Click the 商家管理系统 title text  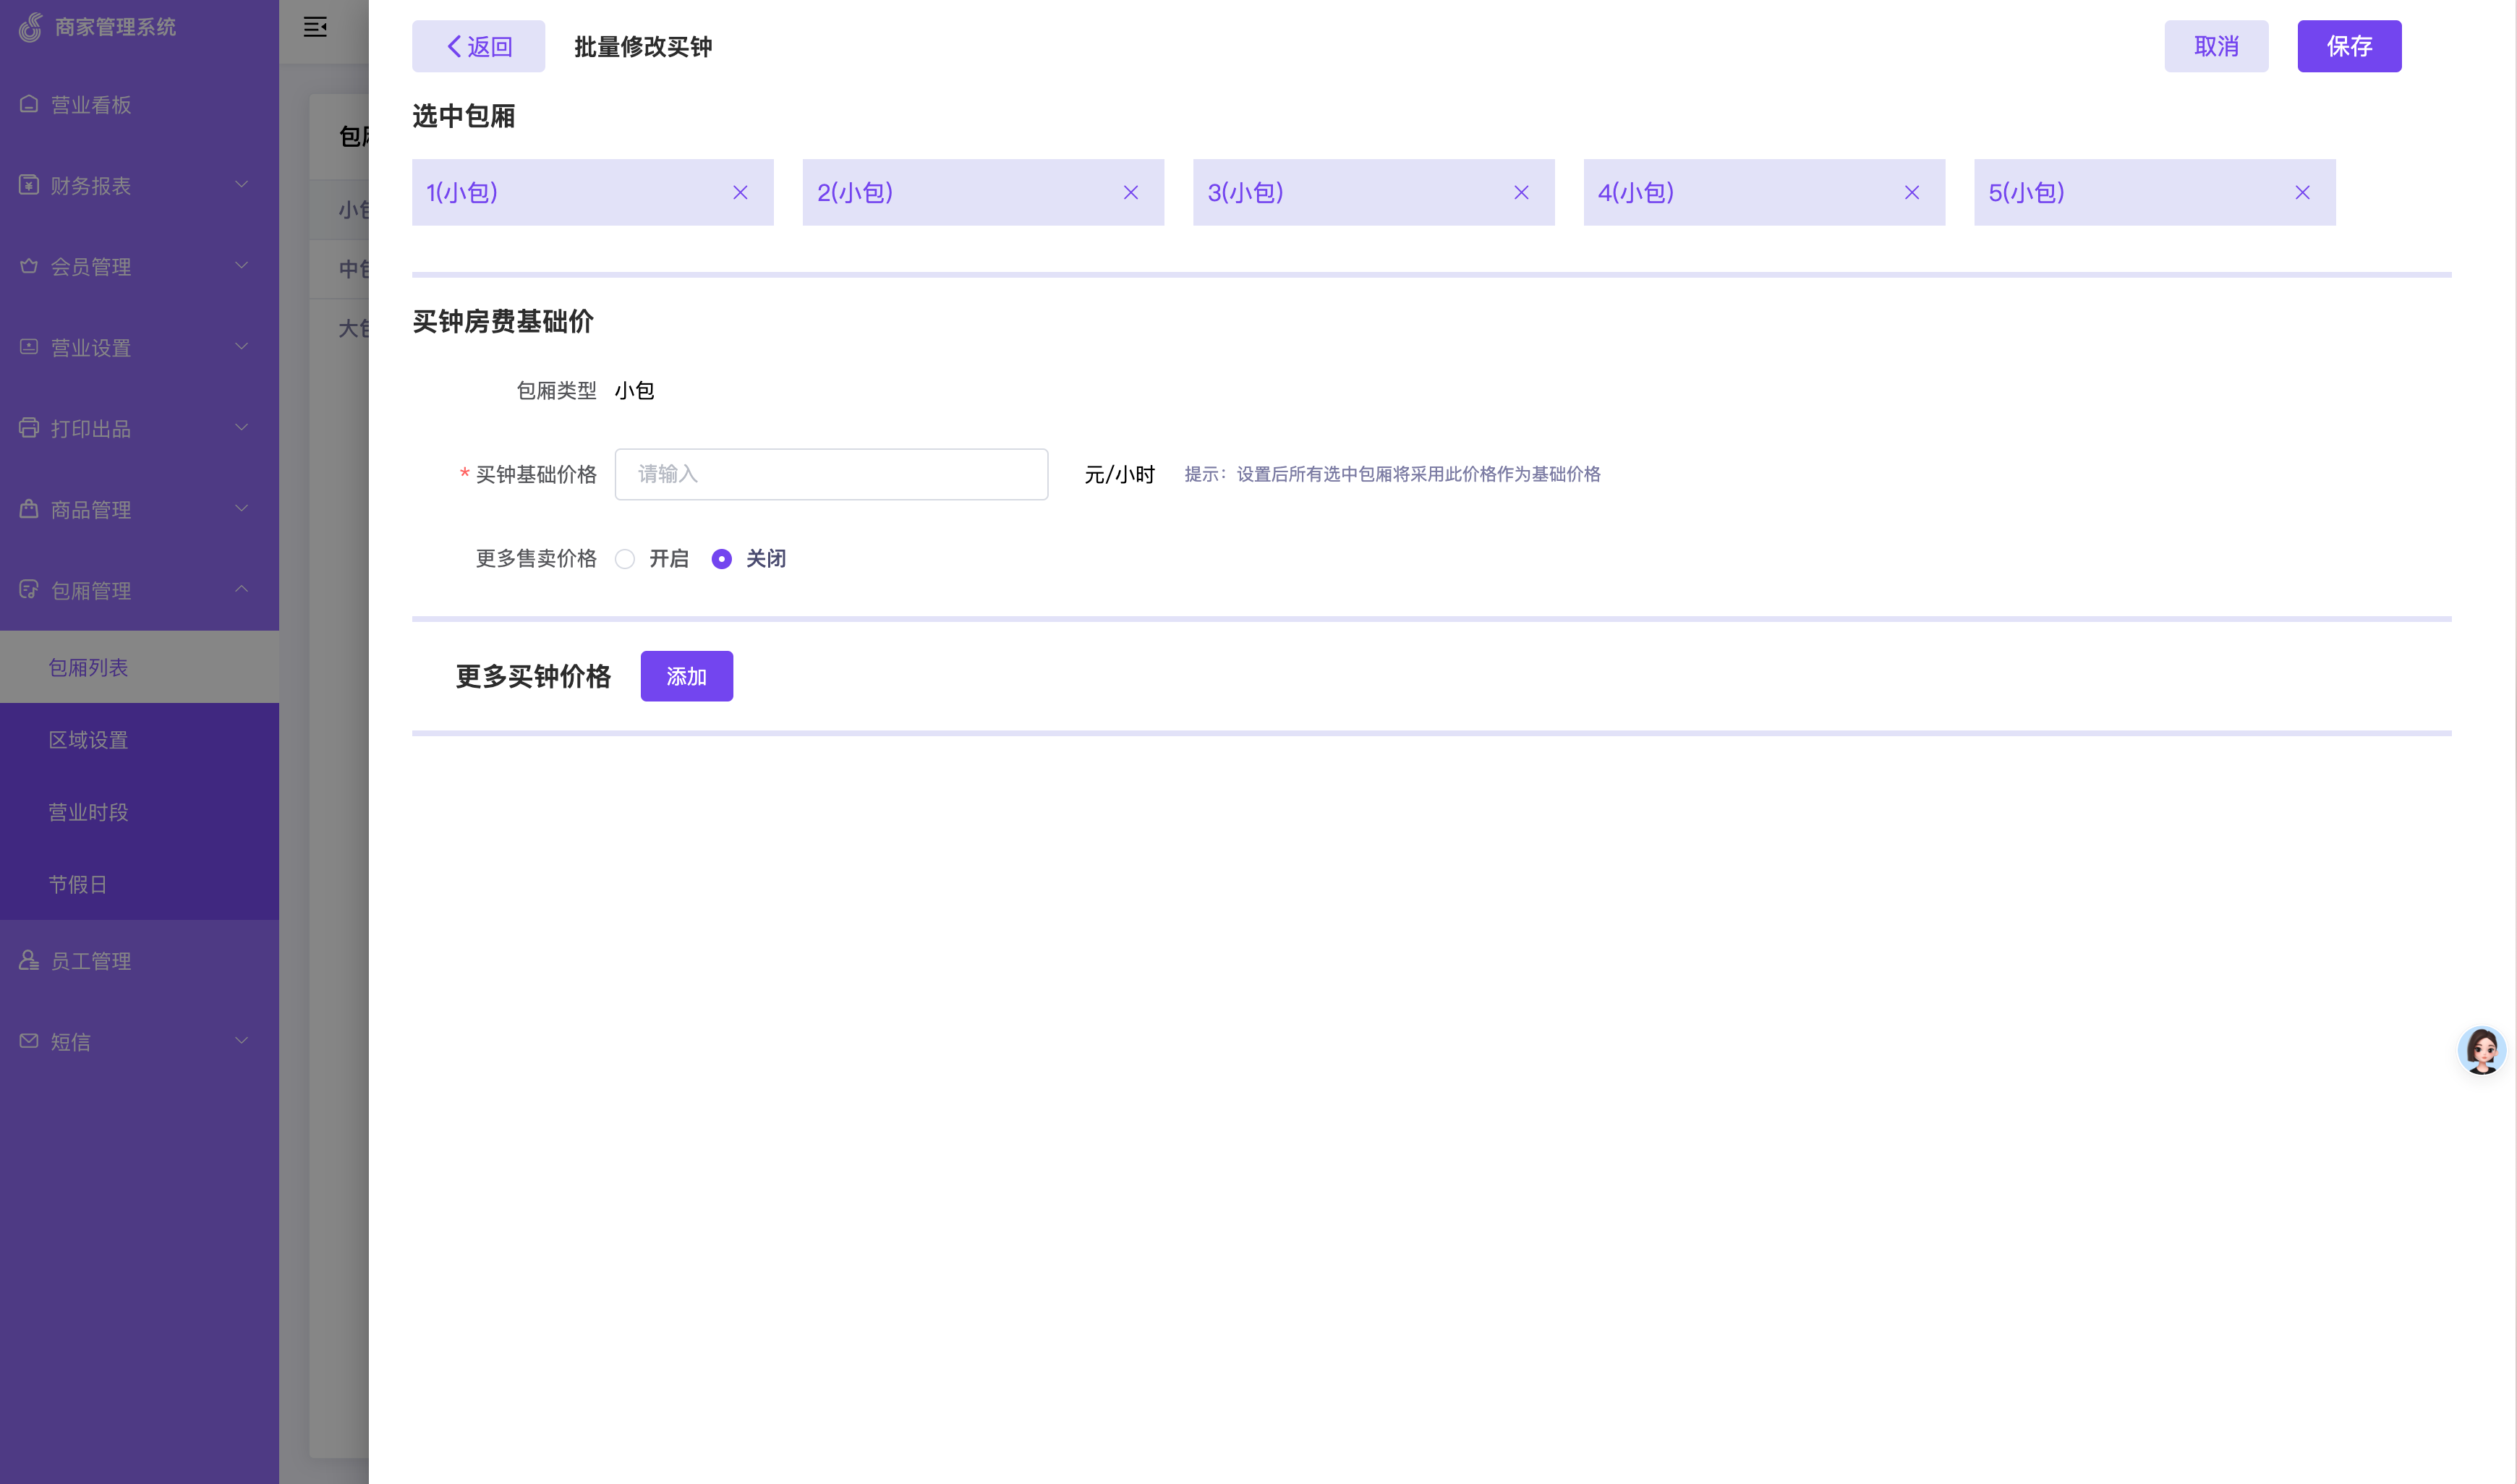tap(115, 27)
